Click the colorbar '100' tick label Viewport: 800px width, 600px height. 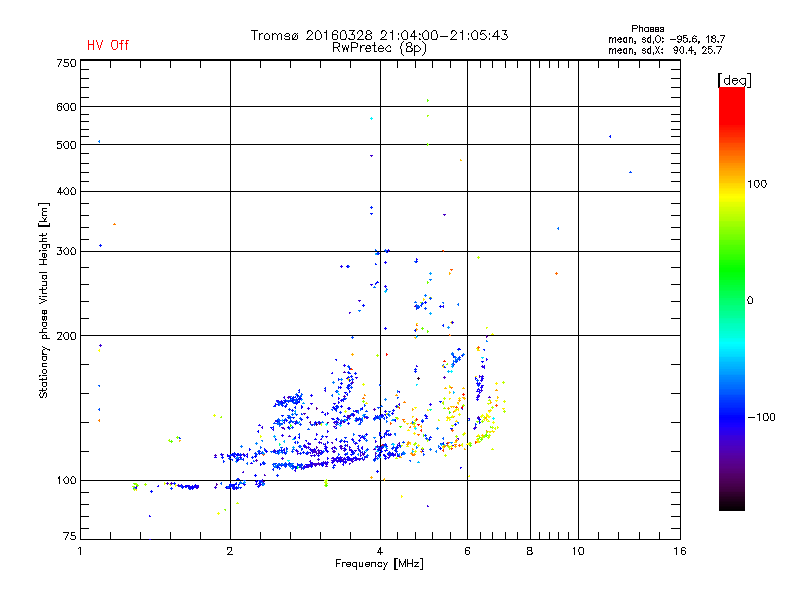click(757, 184)
